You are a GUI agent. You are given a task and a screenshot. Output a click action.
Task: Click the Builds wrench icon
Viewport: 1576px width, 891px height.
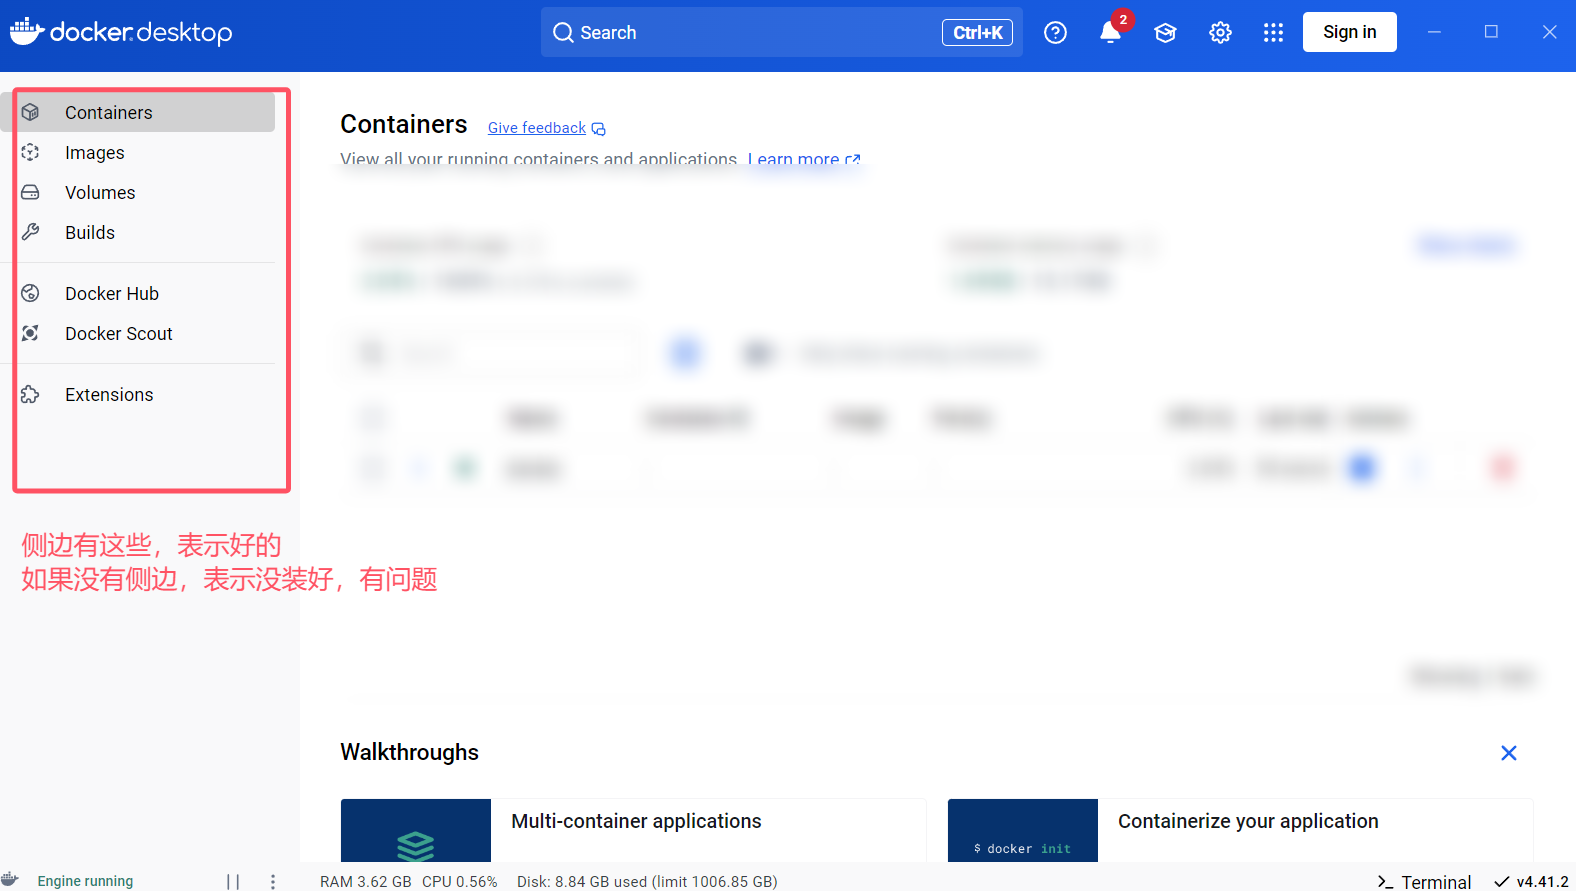pyautogui.click(x=30, y=232)
